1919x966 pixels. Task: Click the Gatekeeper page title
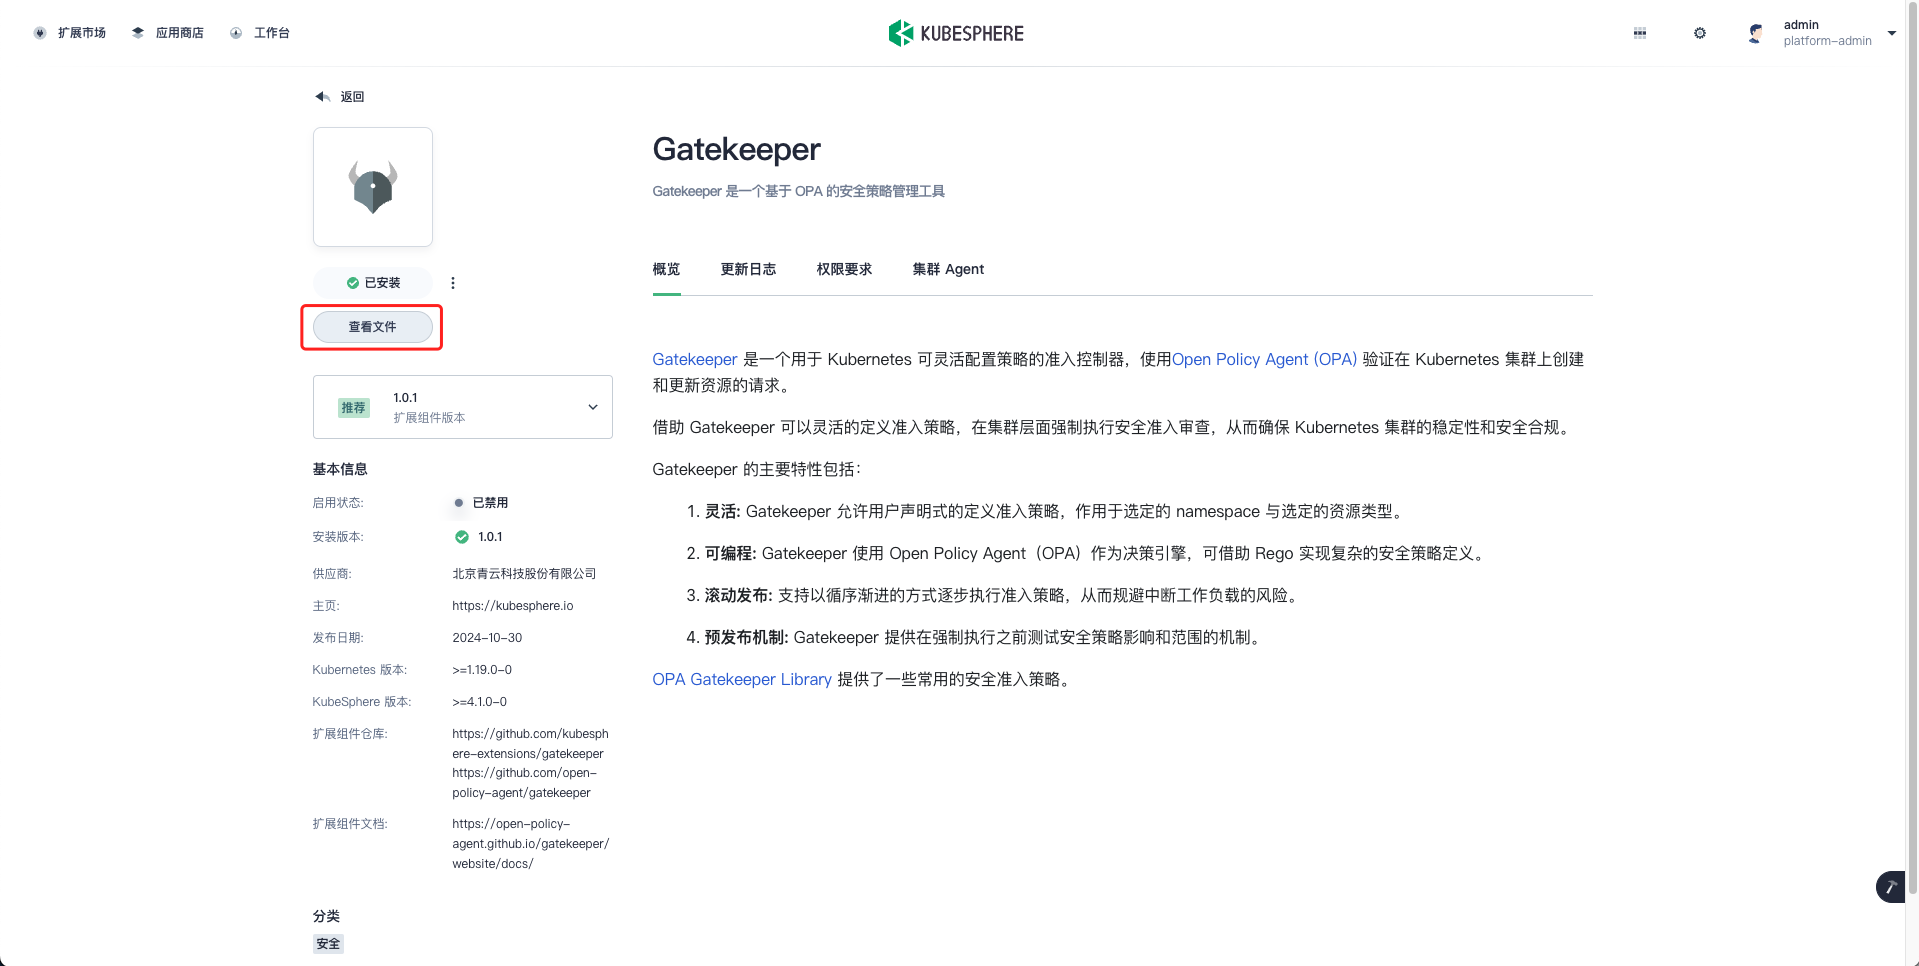pyautogui.click(x=736, y=149)
